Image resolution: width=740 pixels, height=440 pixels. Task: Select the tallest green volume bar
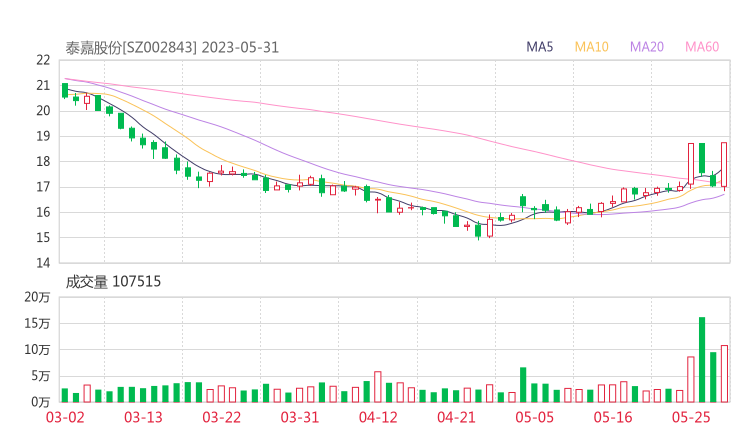(702, 360)
